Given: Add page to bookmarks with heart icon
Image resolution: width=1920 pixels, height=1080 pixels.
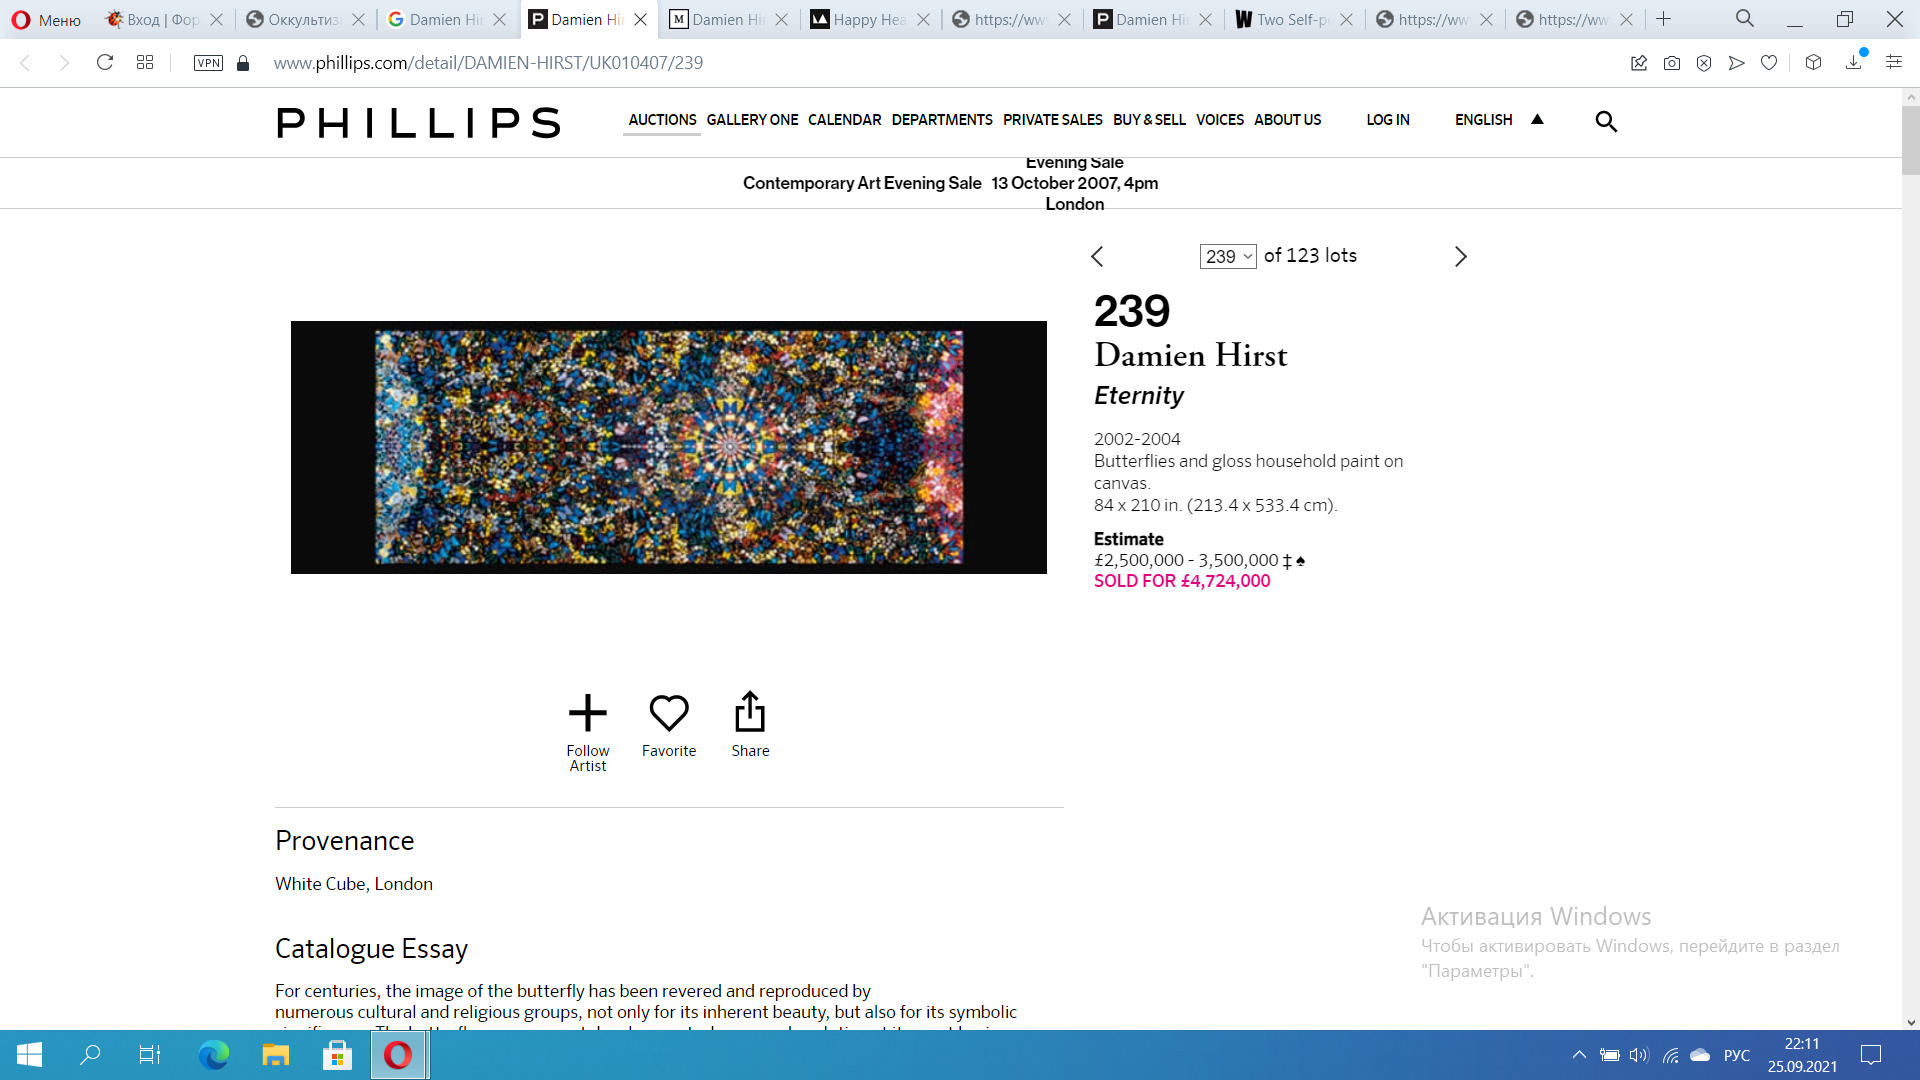Looking at the screenshot, I should (1769, 63).
